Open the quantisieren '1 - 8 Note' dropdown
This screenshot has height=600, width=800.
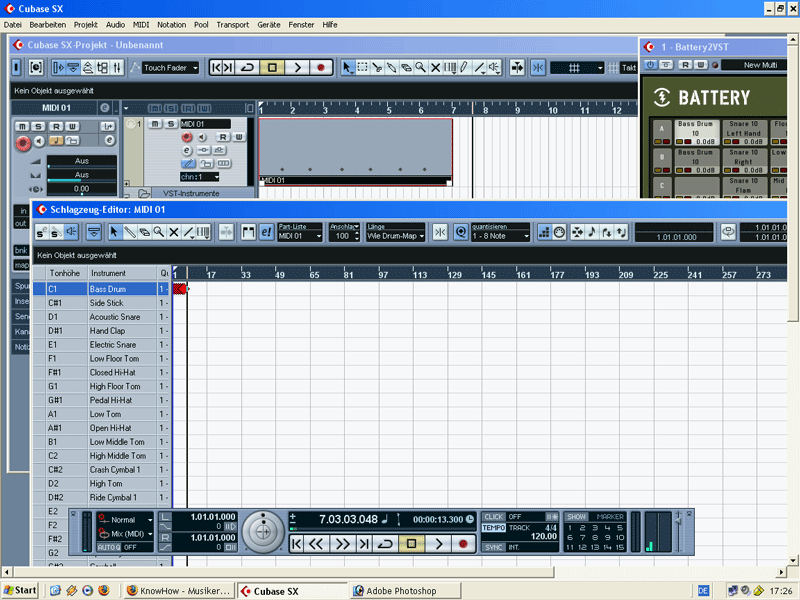click(501, 236)
